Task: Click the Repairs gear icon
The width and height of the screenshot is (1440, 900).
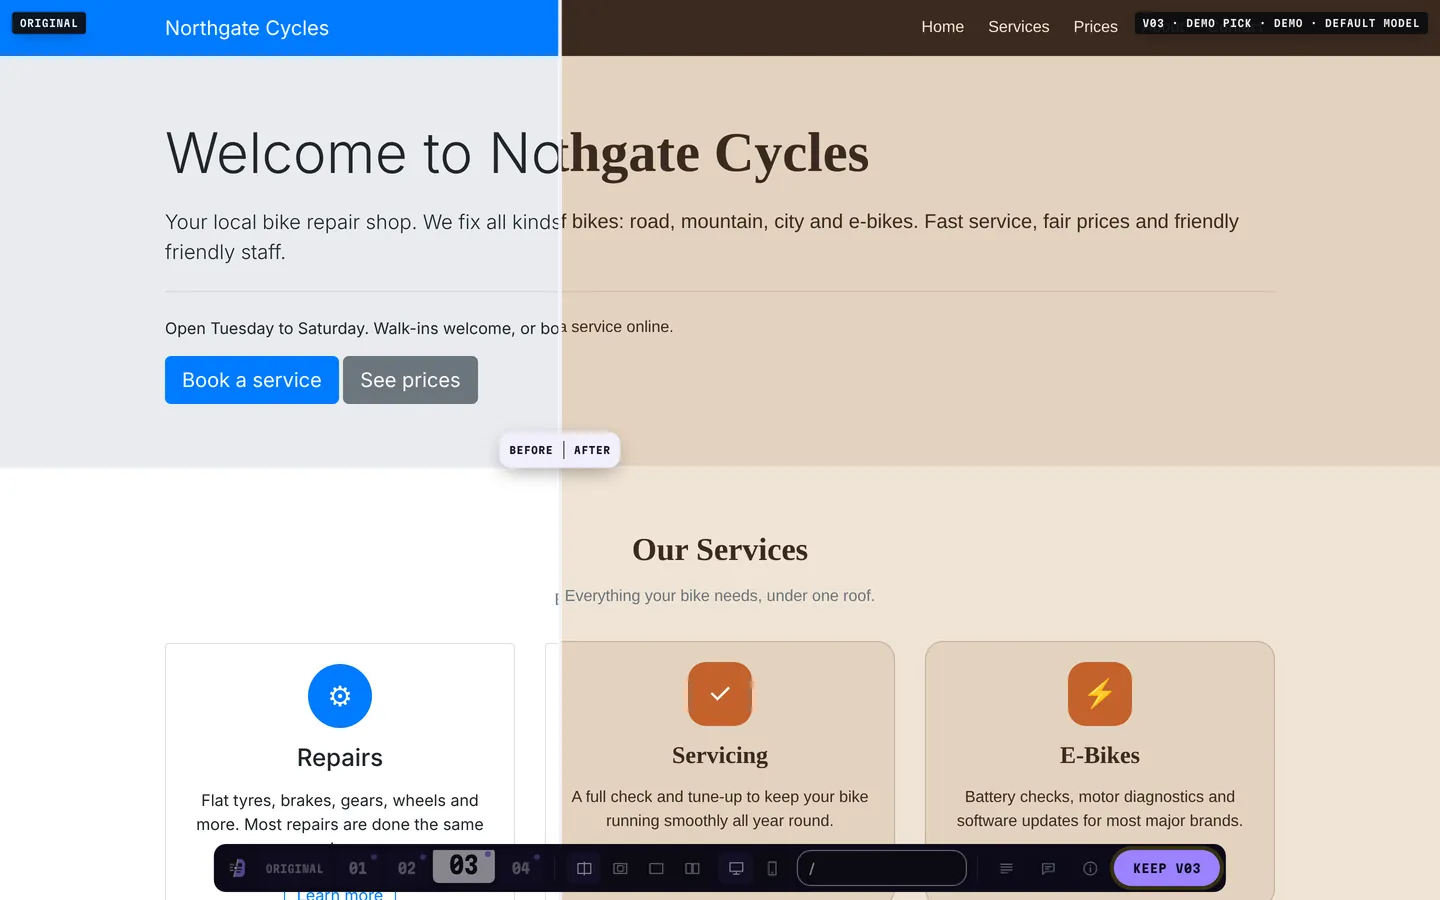Action: (340, 696)
